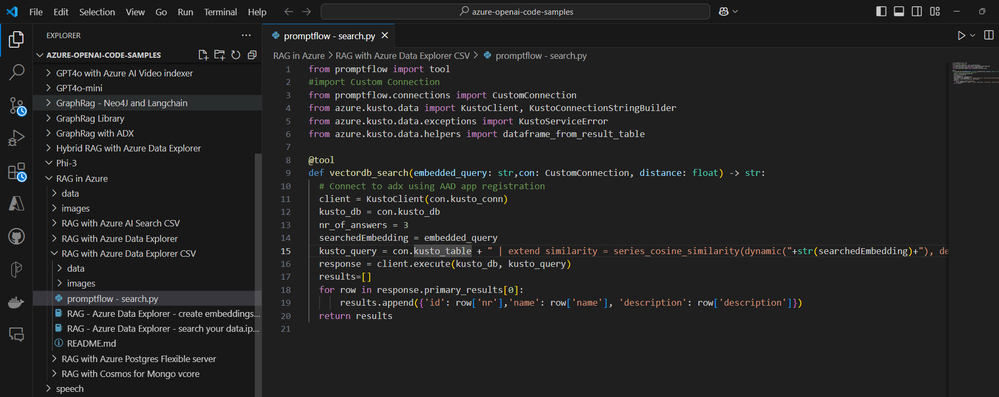The image size is (999, 397).
Task: Click the azure-openai-code-samples command center search
Action: click(515, 12)
